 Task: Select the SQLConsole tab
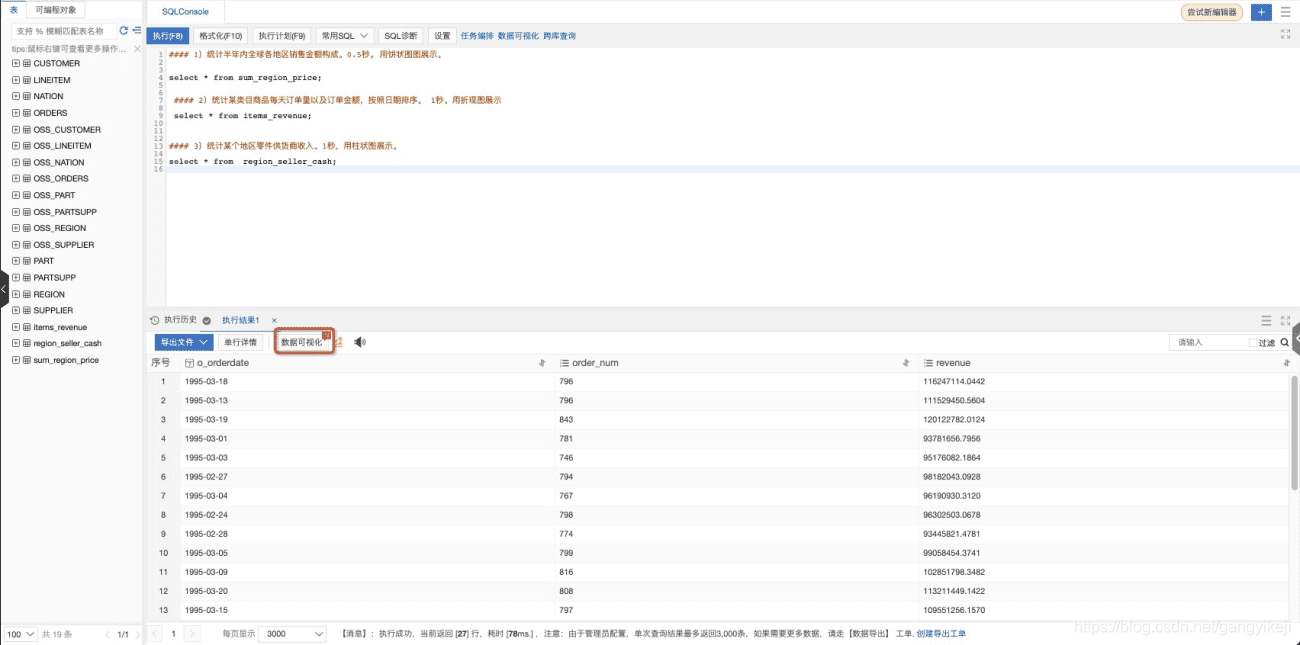[x=185, y=12]
